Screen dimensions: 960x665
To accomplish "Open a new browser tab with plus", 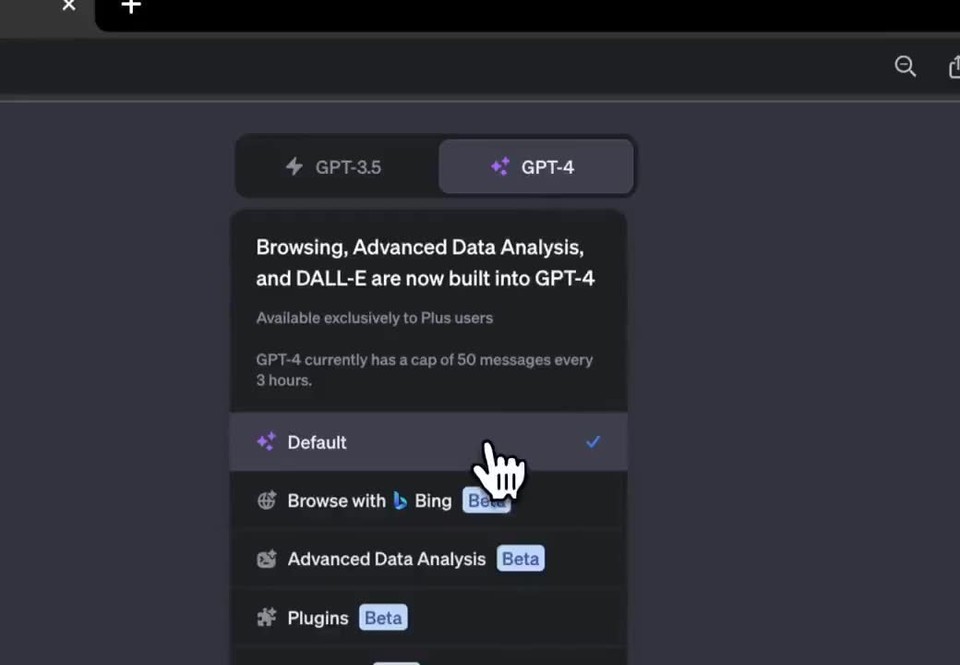I will (x=131, y=7).
